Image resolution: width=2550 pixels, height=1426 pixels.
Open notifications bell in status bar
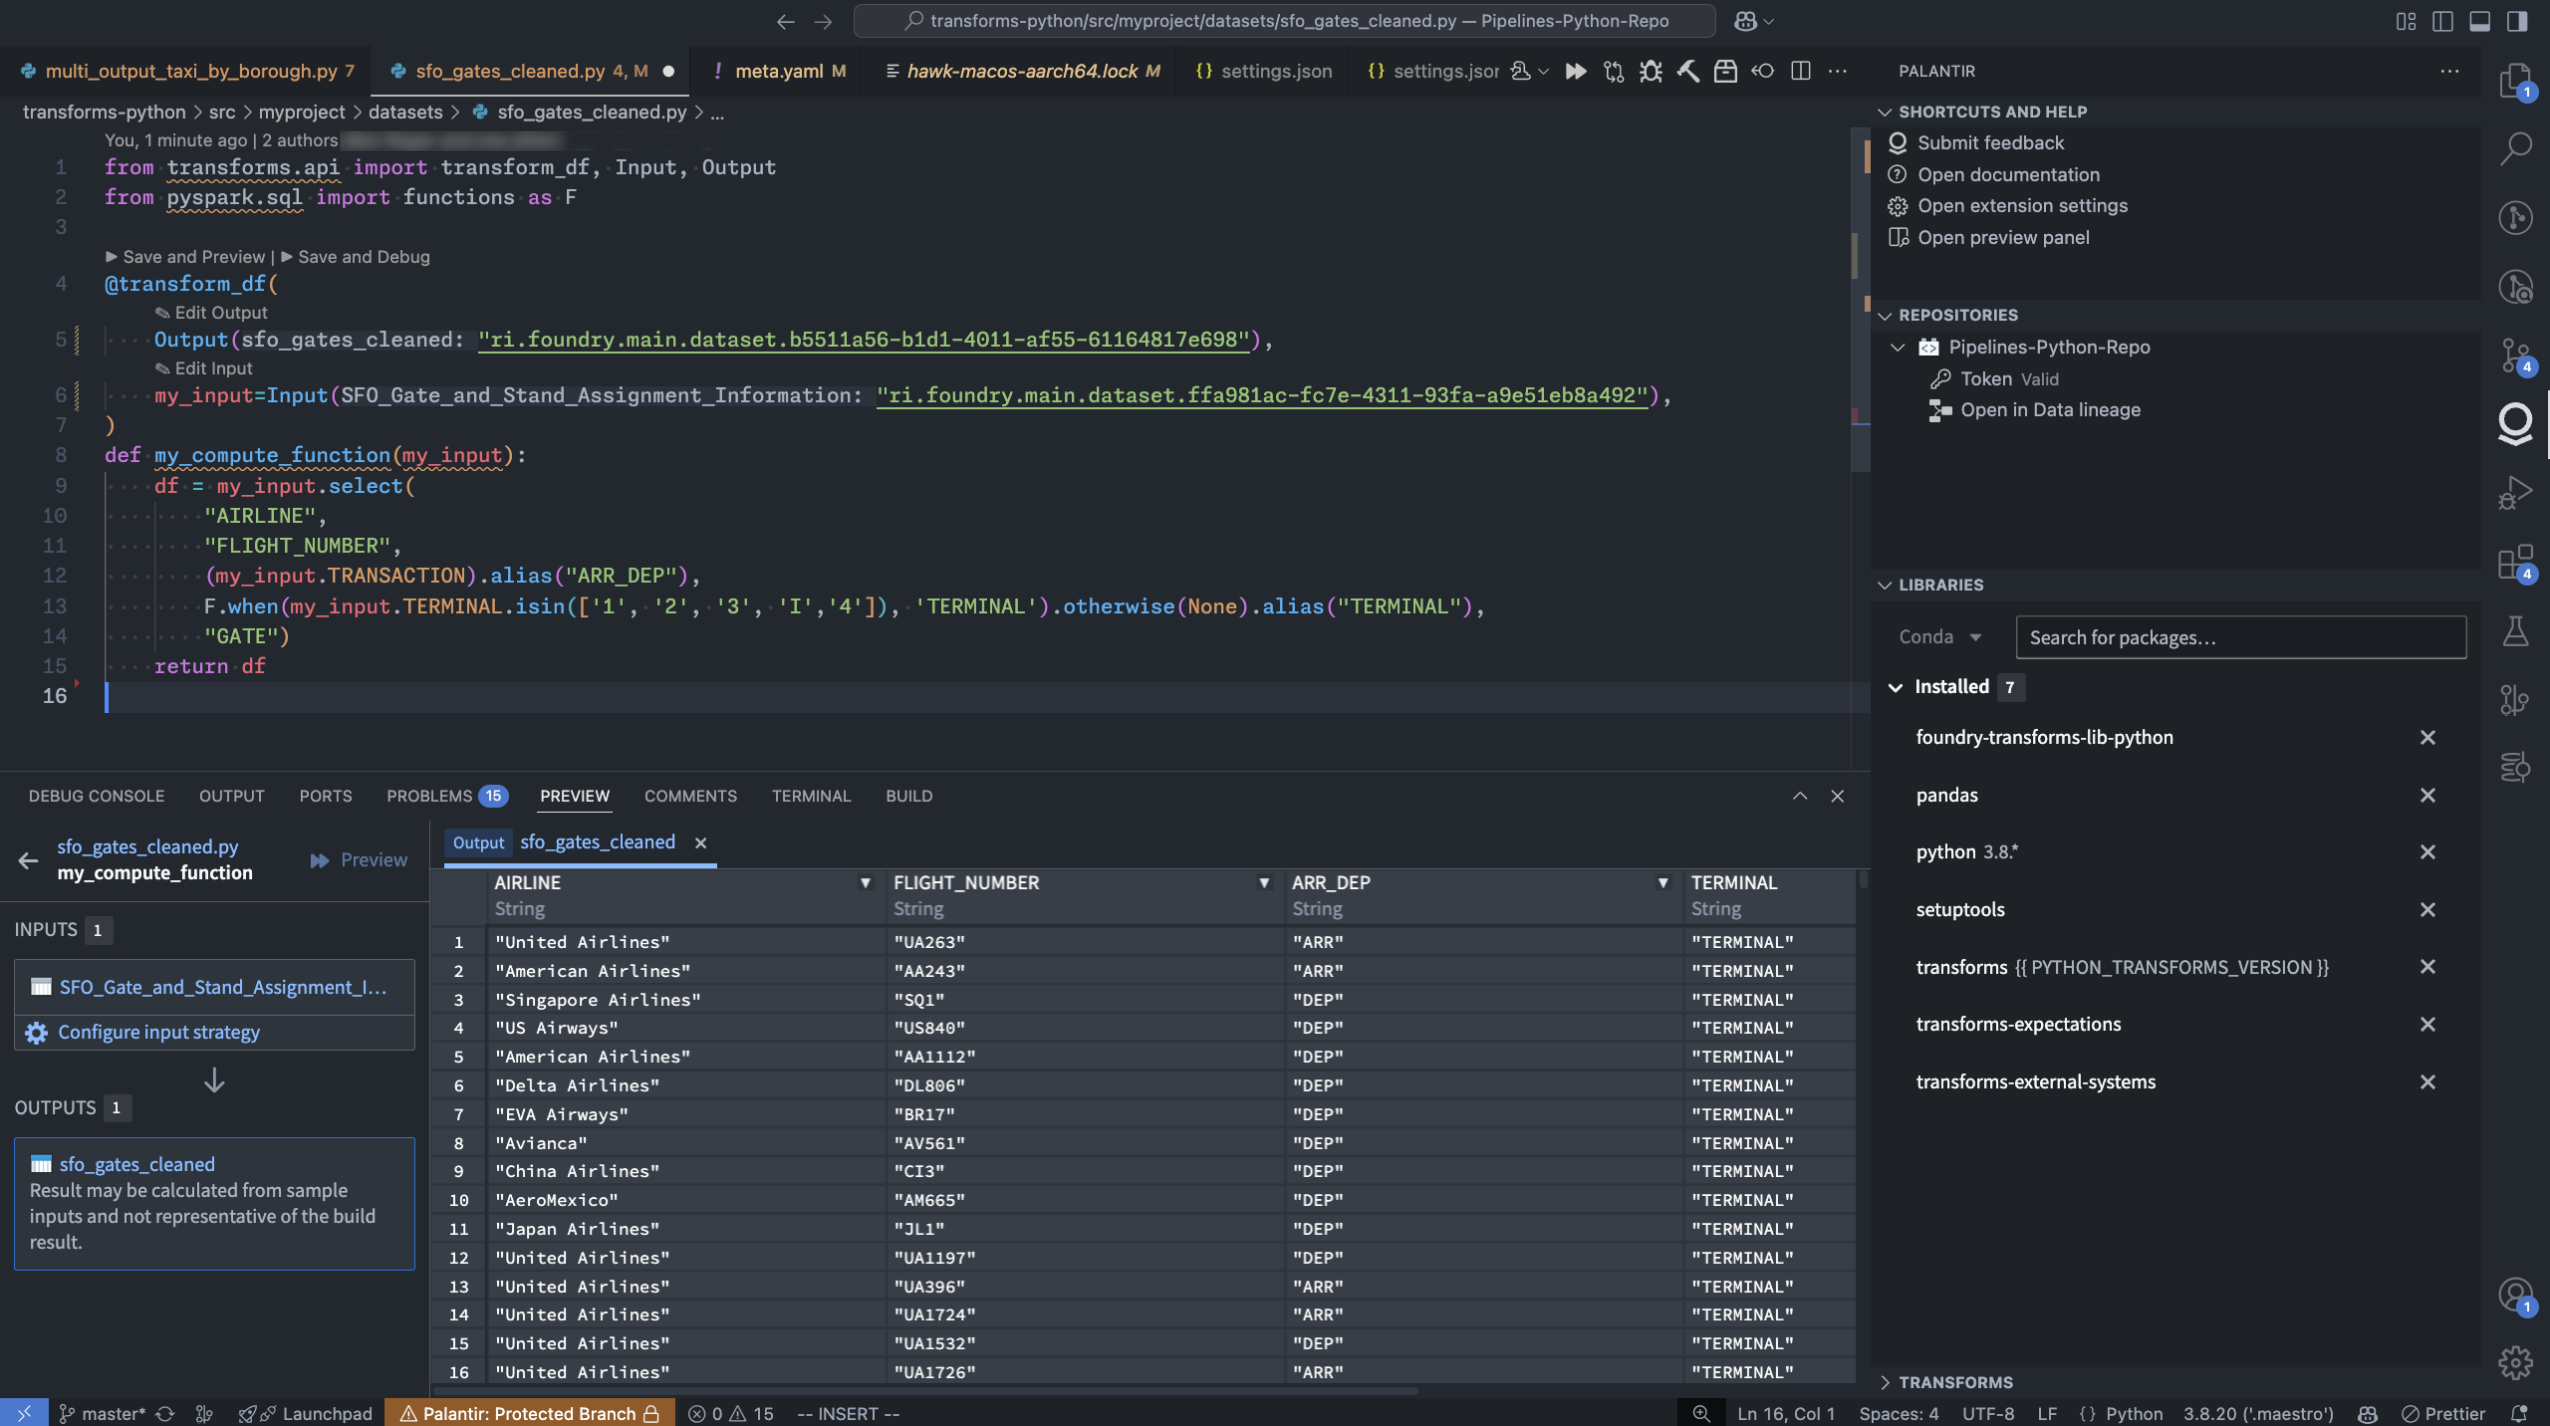[2519, 1413]
